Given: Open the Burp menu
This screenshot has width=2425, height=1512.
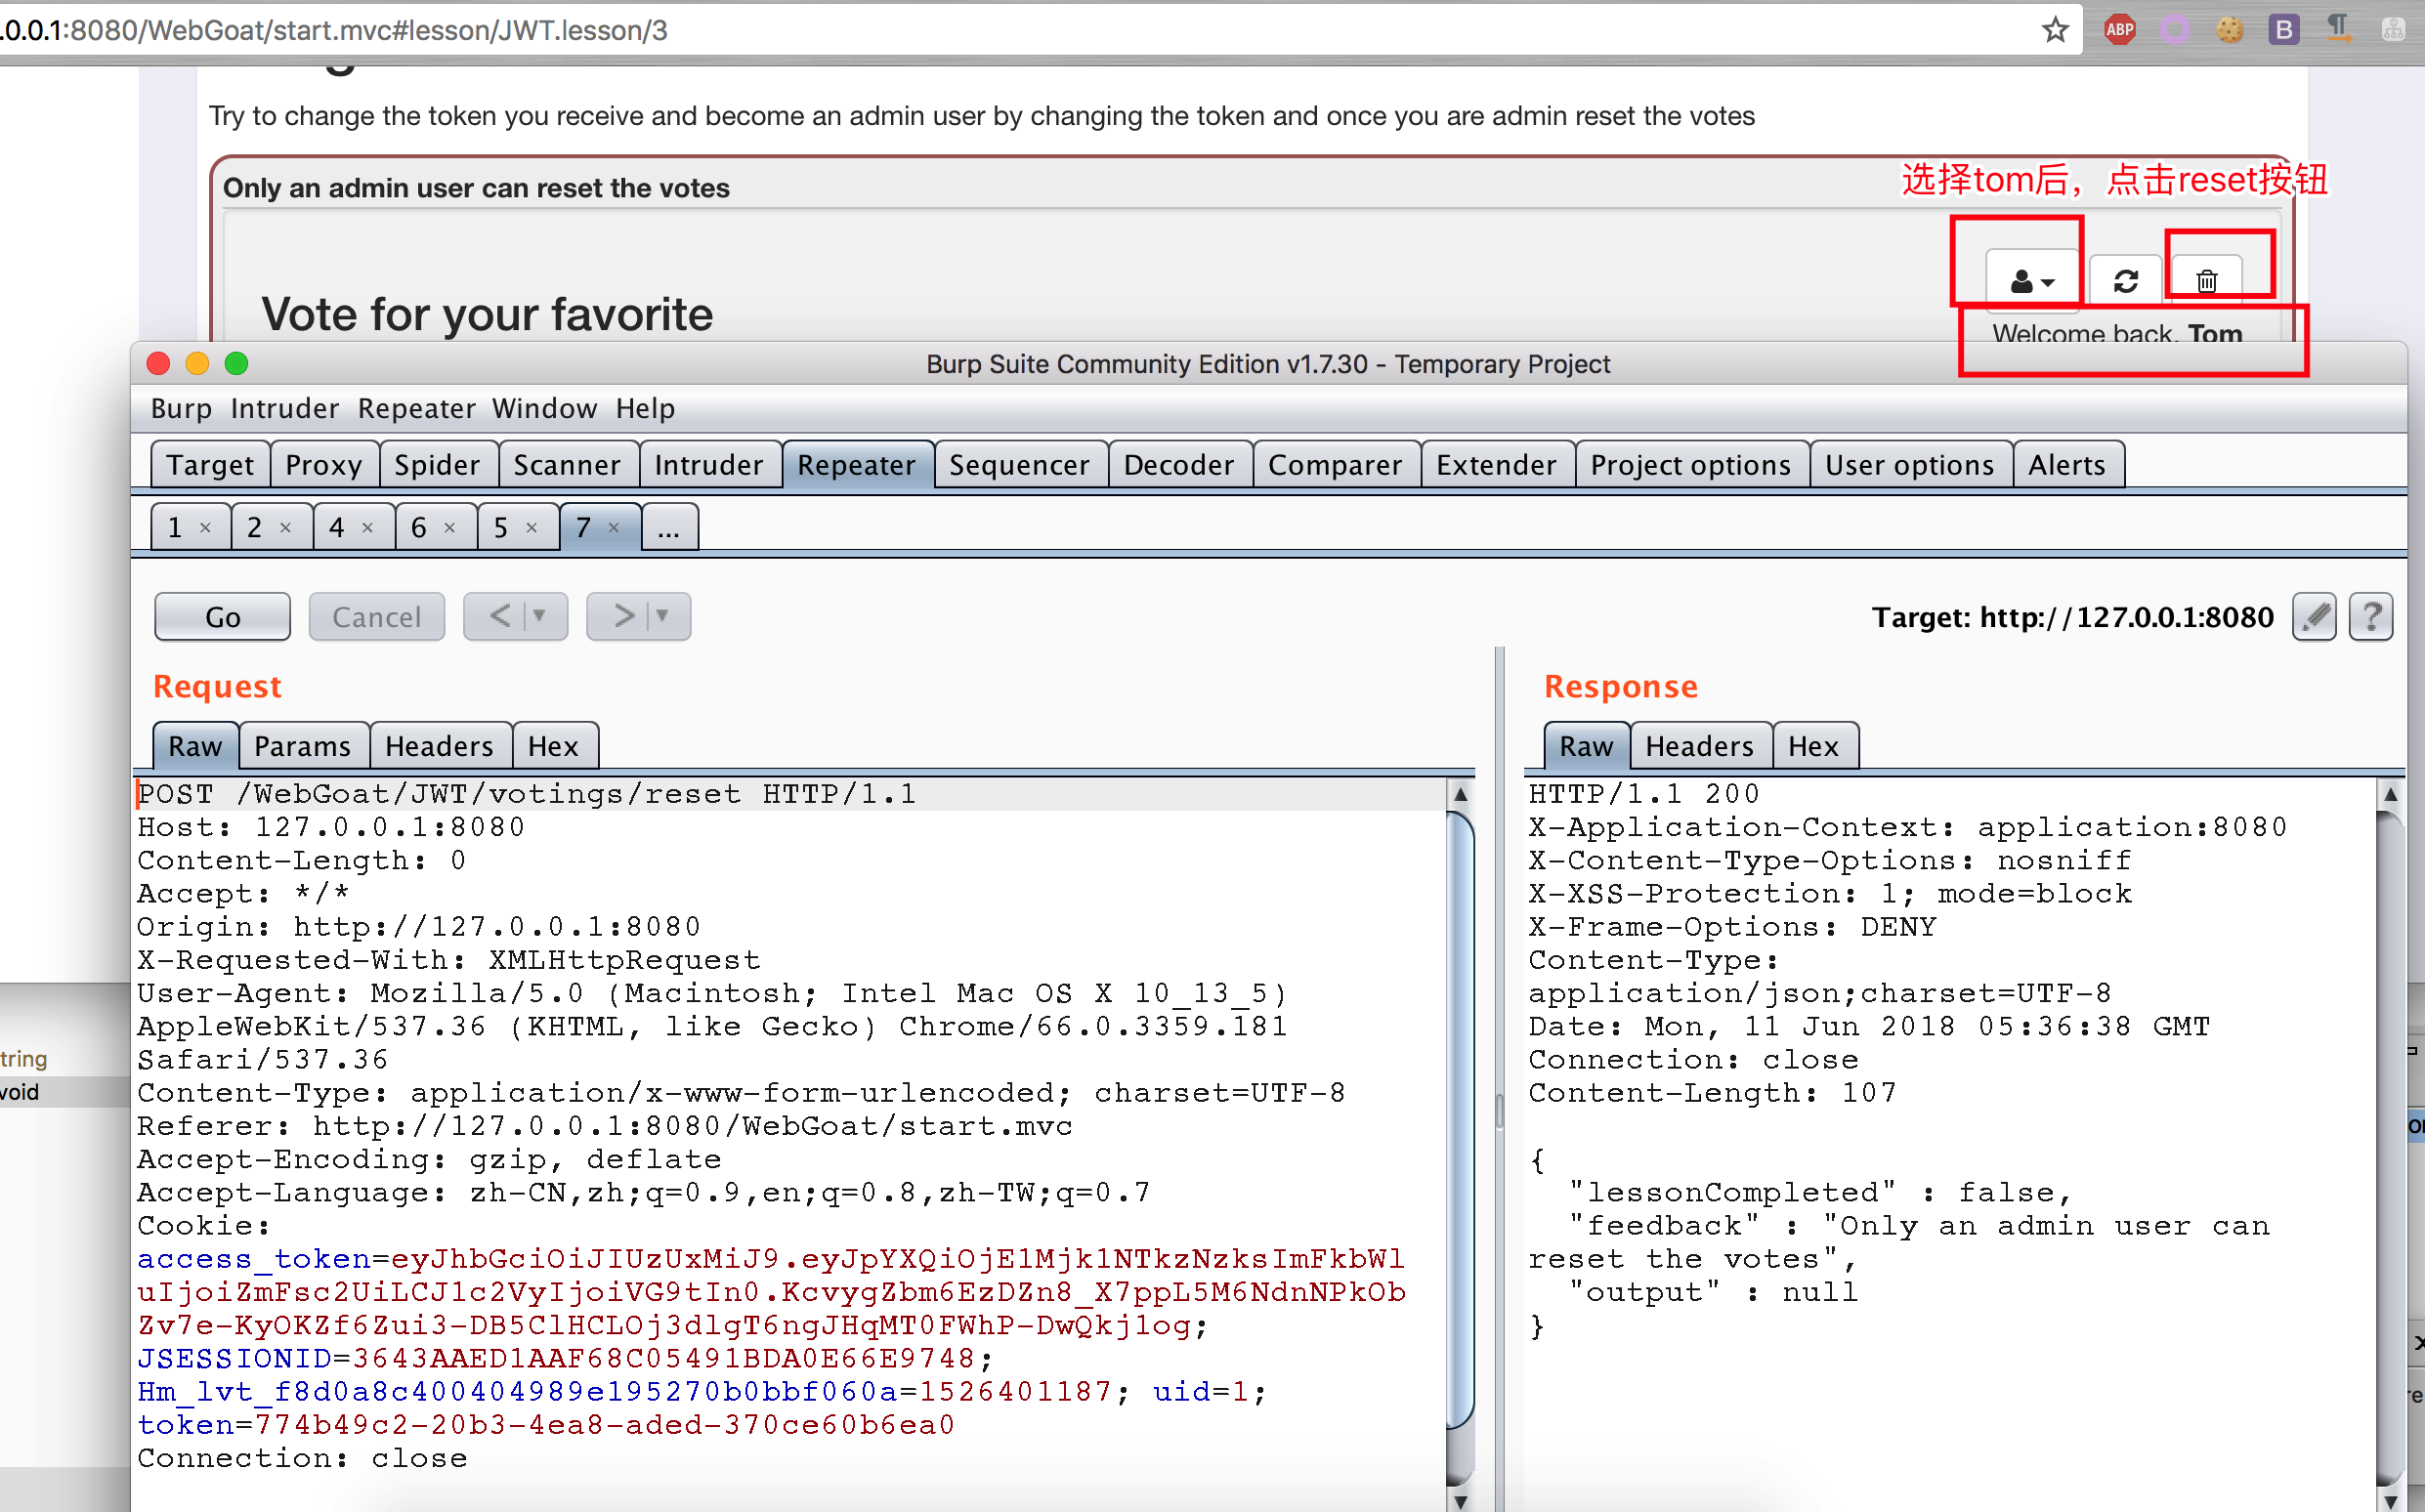Looking at the screenshot, I should pos(181,408).
